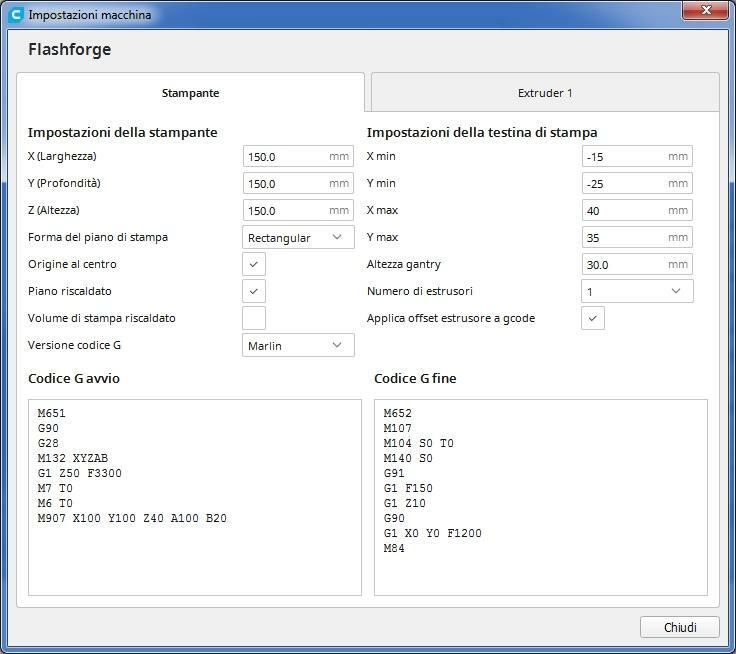This screenshot has height=654, width=736.
Task: Close the Impostazioni macchina window
Action: [706, 11]
